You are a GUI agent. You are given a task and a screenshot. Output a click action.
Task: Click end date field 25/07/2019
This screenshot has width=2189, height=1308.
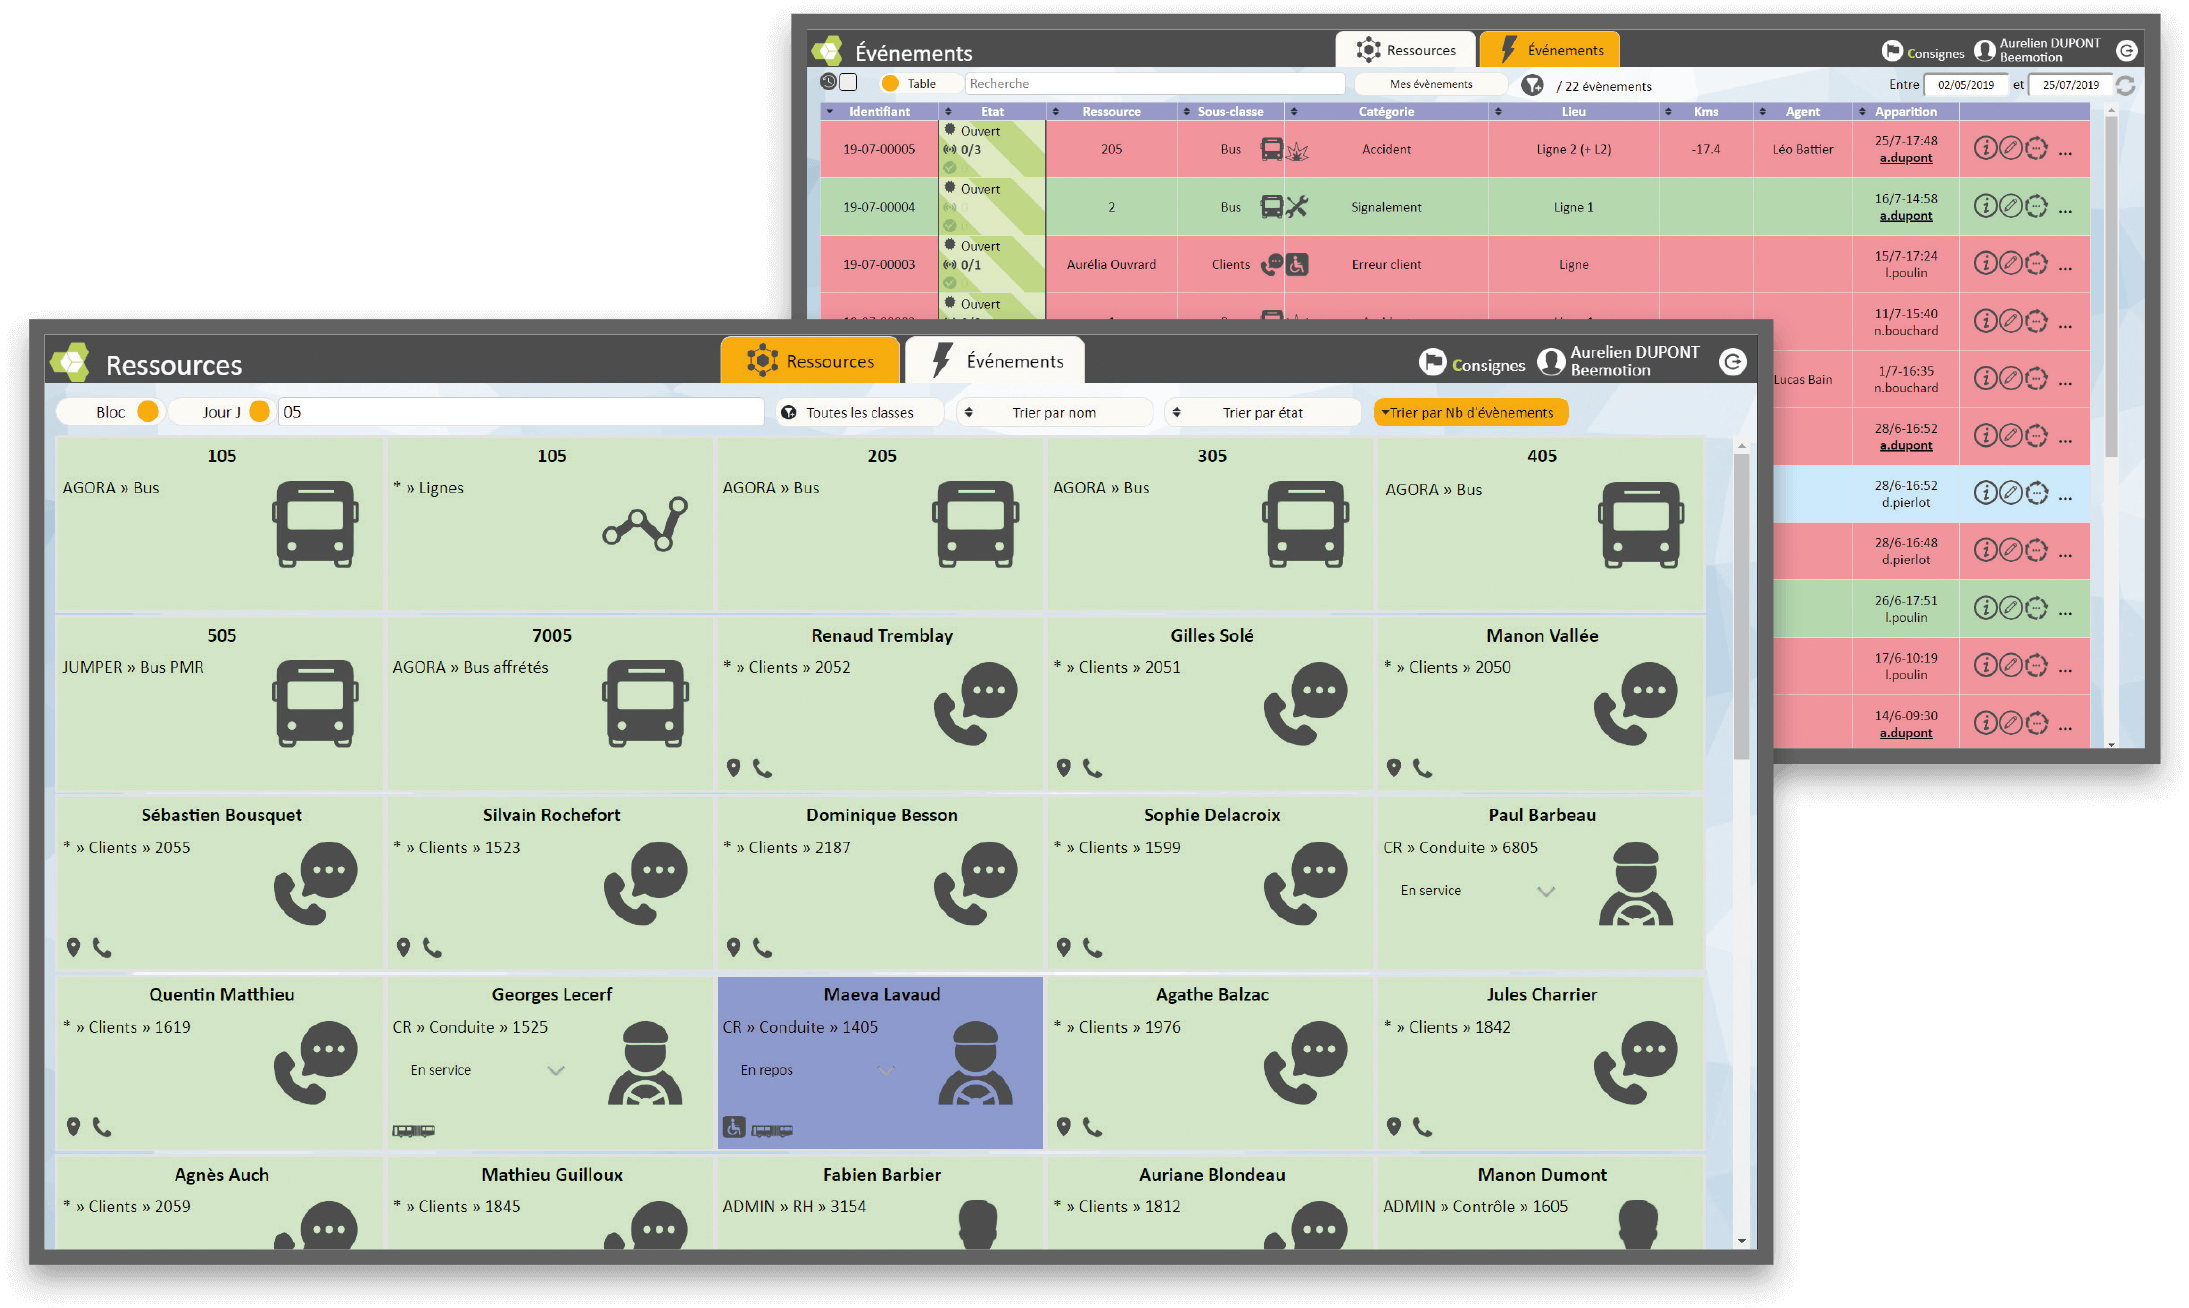[x=2070, y=85]
